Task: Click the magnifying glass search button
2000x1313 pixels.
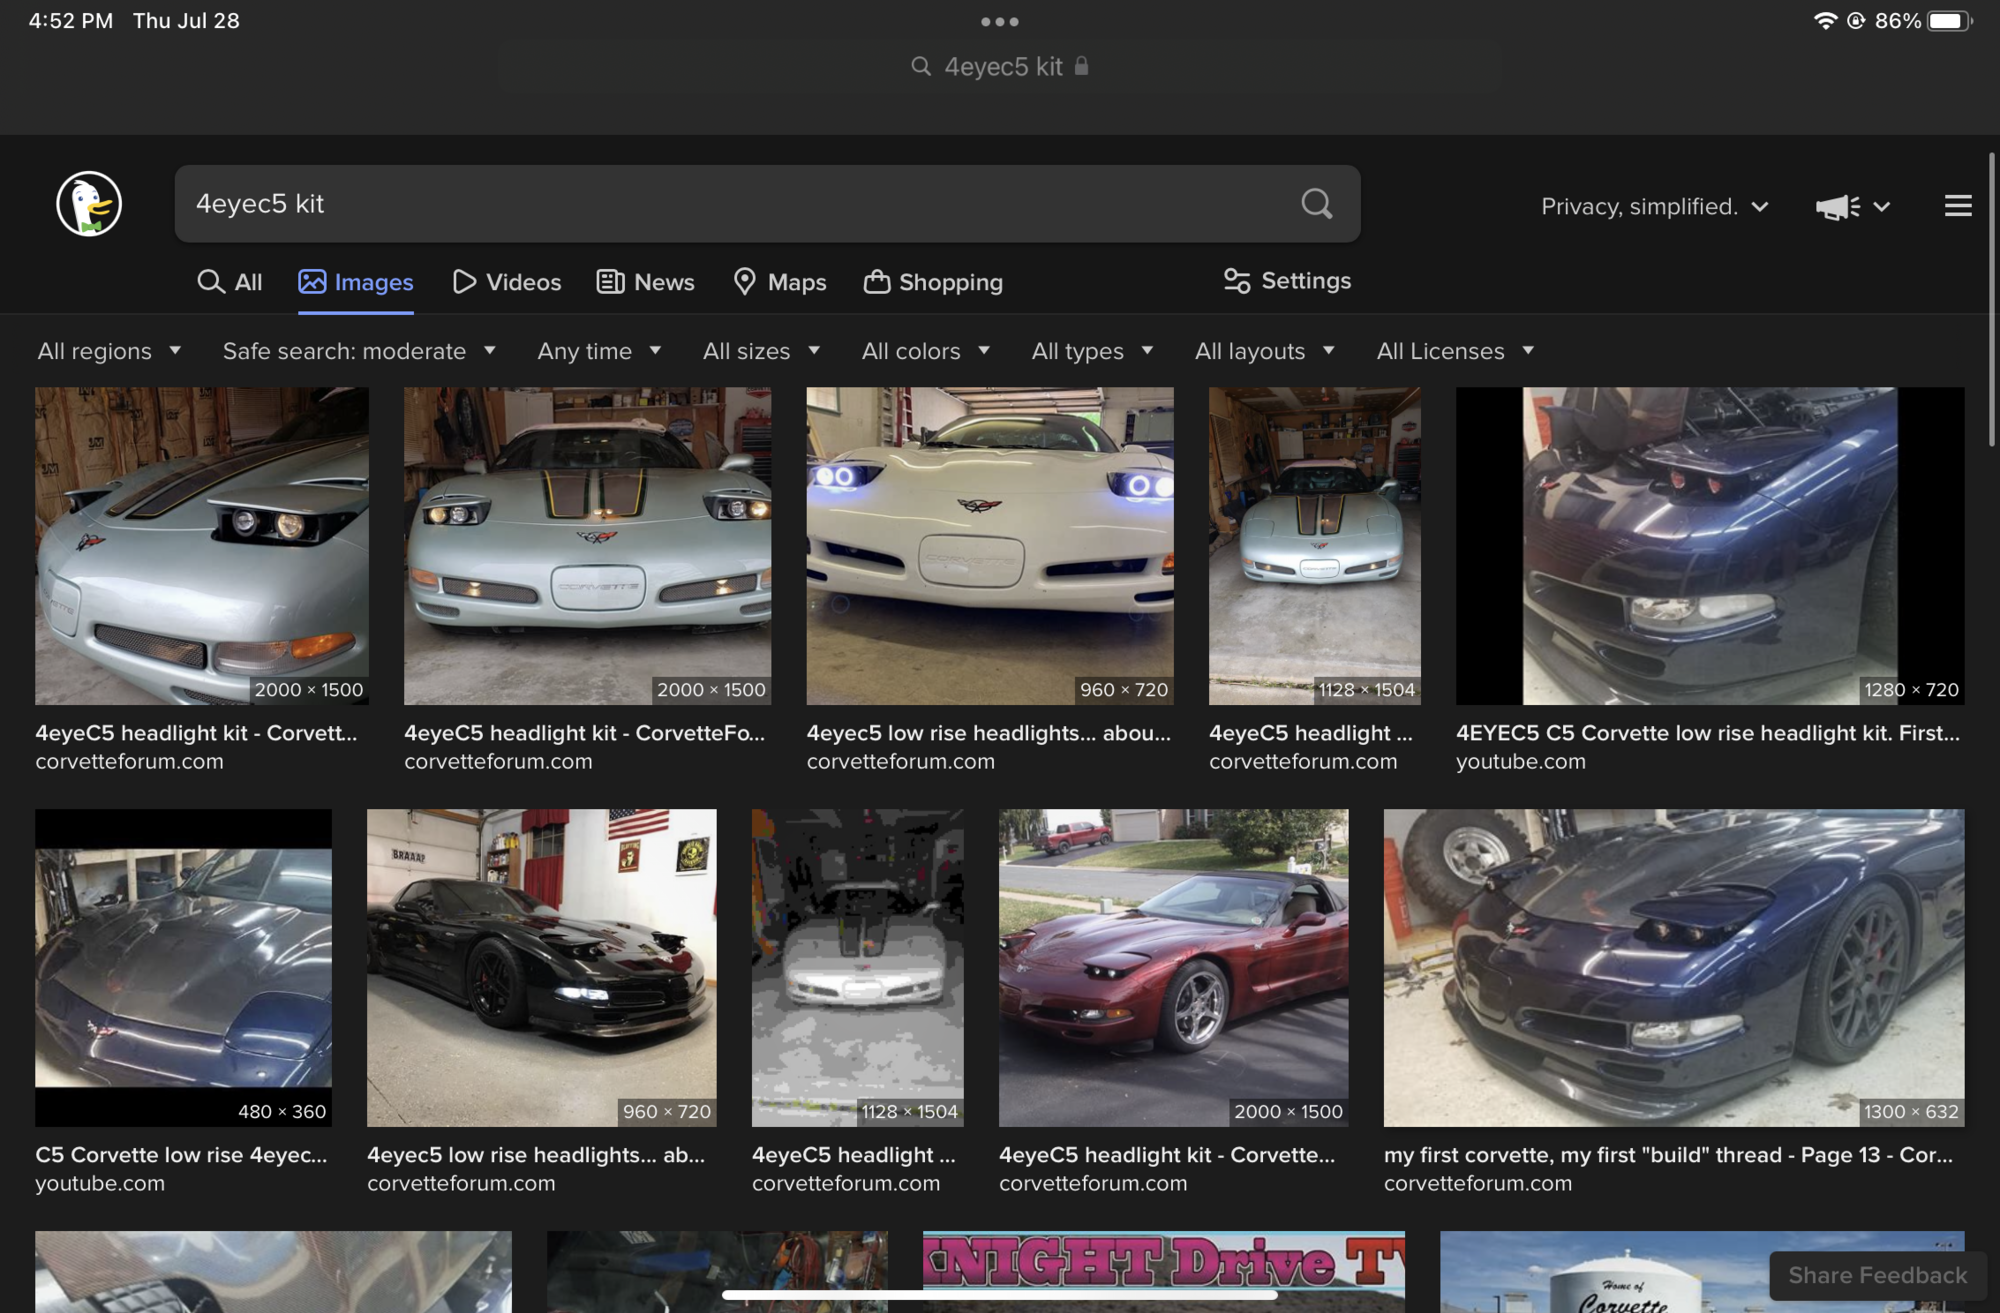Action: coord(1317,204)
